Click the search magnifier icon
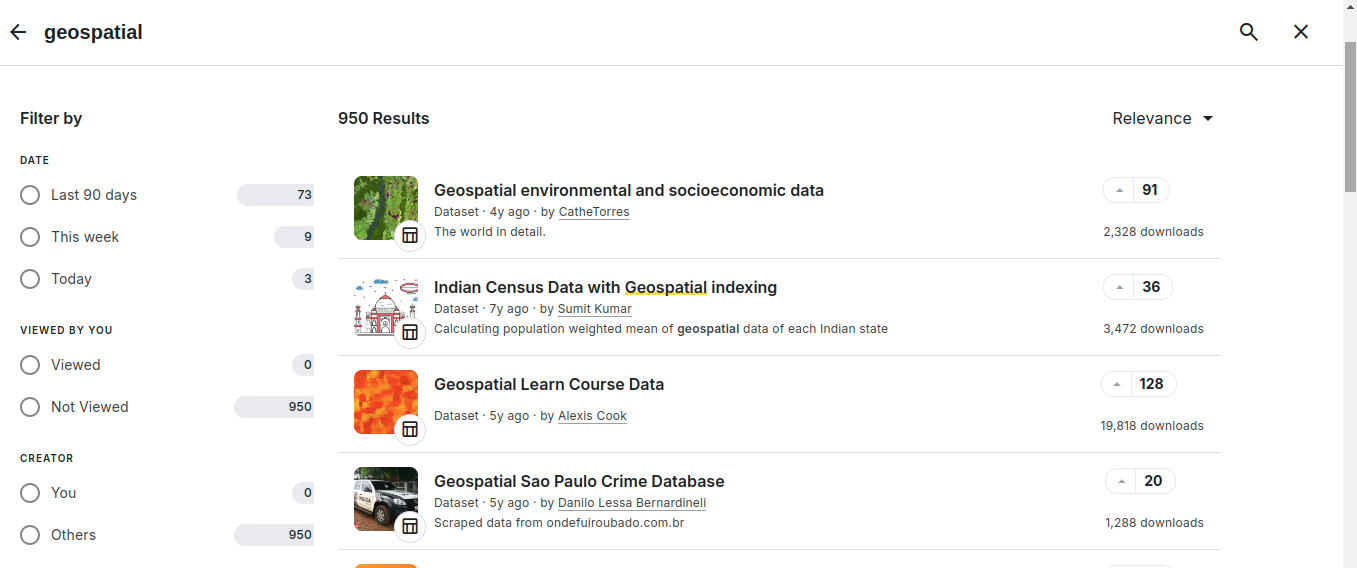 pyautogui.click(x=1248, y=32)
